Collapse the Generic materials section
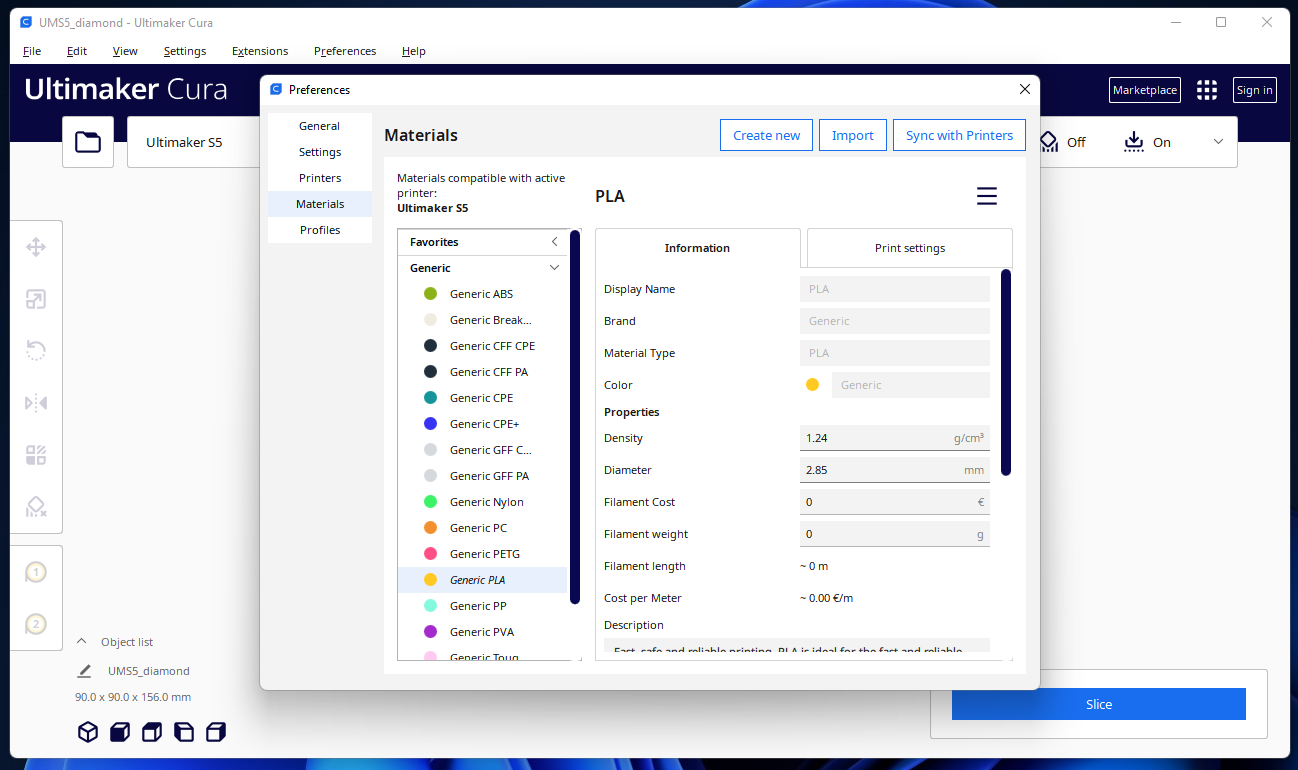 click(555, 268)
